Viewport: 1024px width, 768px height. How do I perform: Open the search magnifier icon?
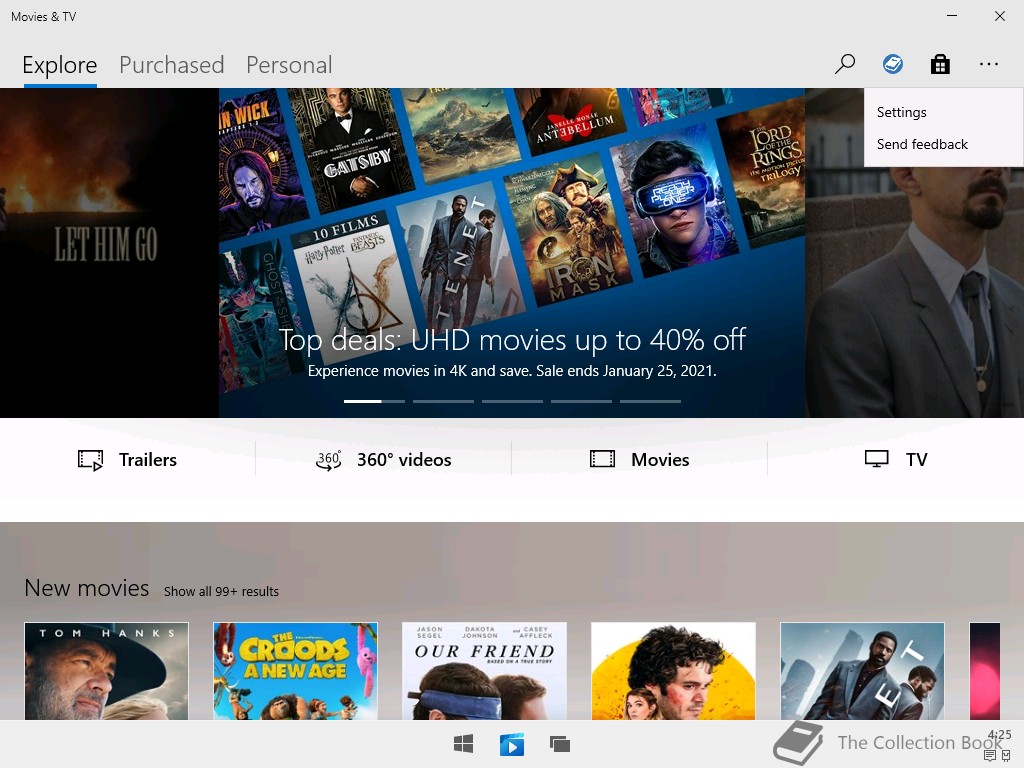coord(844,64)
